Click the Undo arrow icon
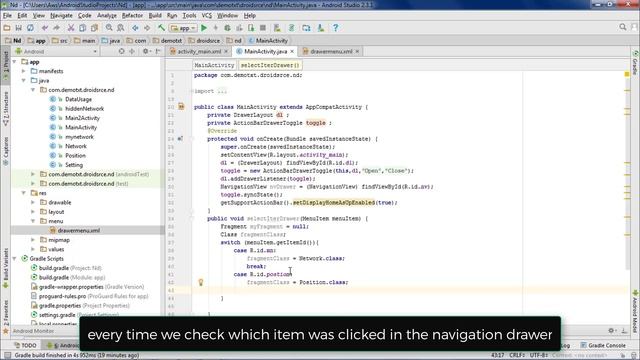This screenshot has height=360, width=640. [45, 28]
